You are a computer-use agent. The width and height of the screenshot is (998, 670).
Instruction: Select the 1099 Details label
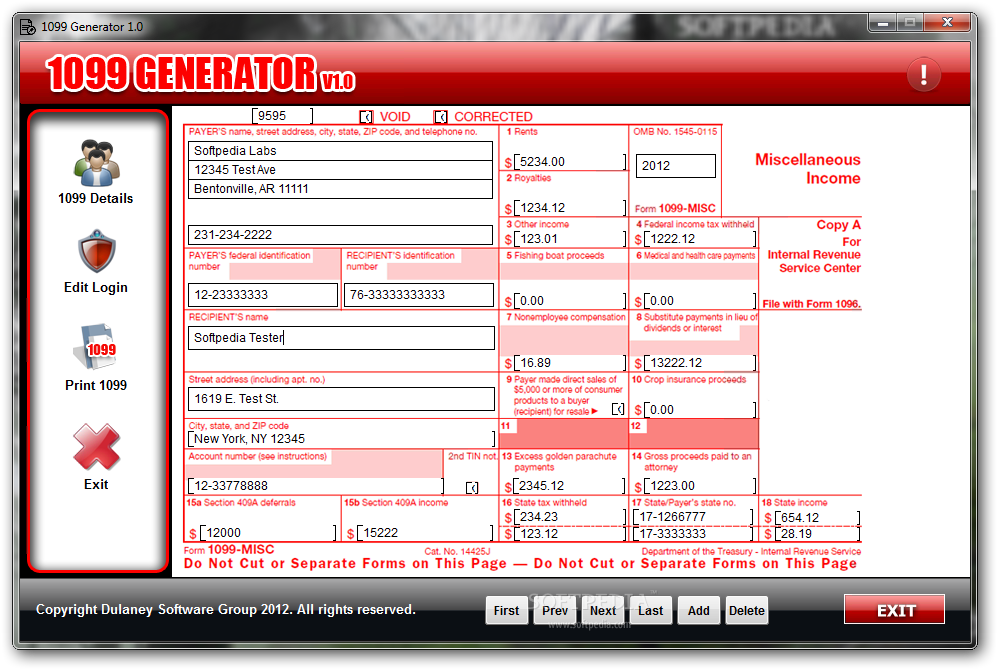[x=95, y=199]
